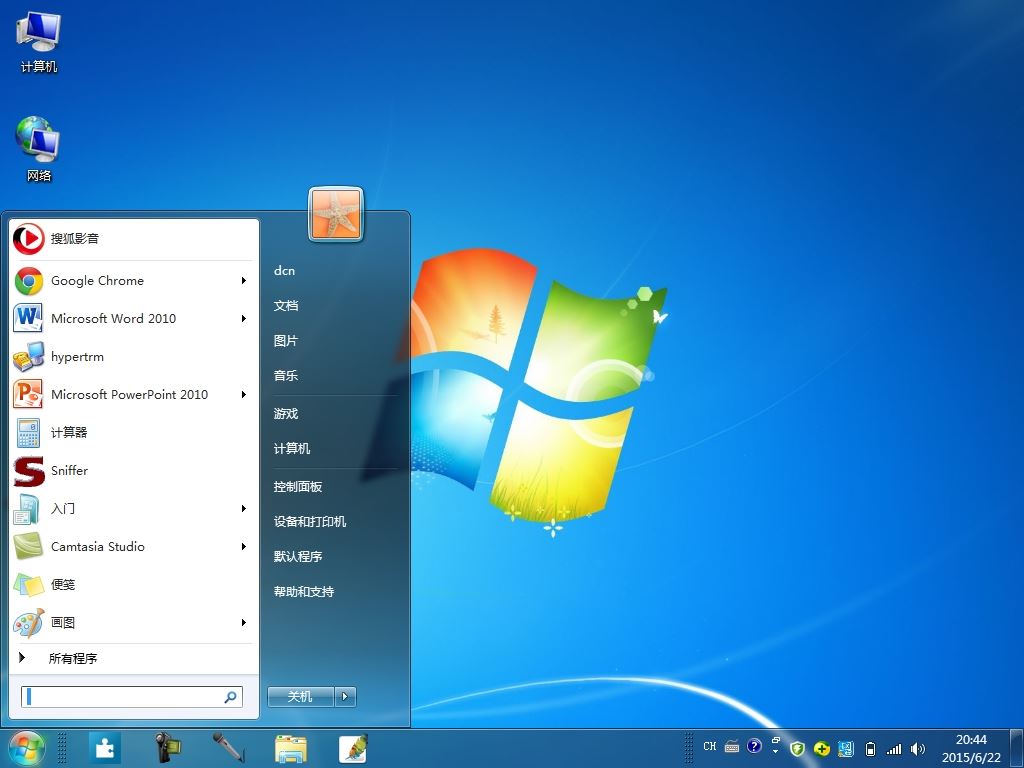The height and width of the screenshot is (768, 1024).
Task: Start the Sniffer application
Action: 133,471
